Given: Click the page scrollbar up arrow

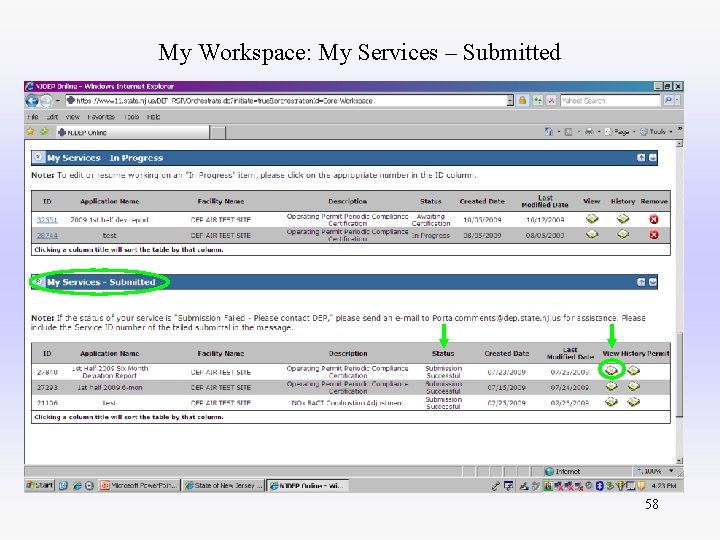Looking at the screenshot, I should pyautogui.click(x=680, y=144).
